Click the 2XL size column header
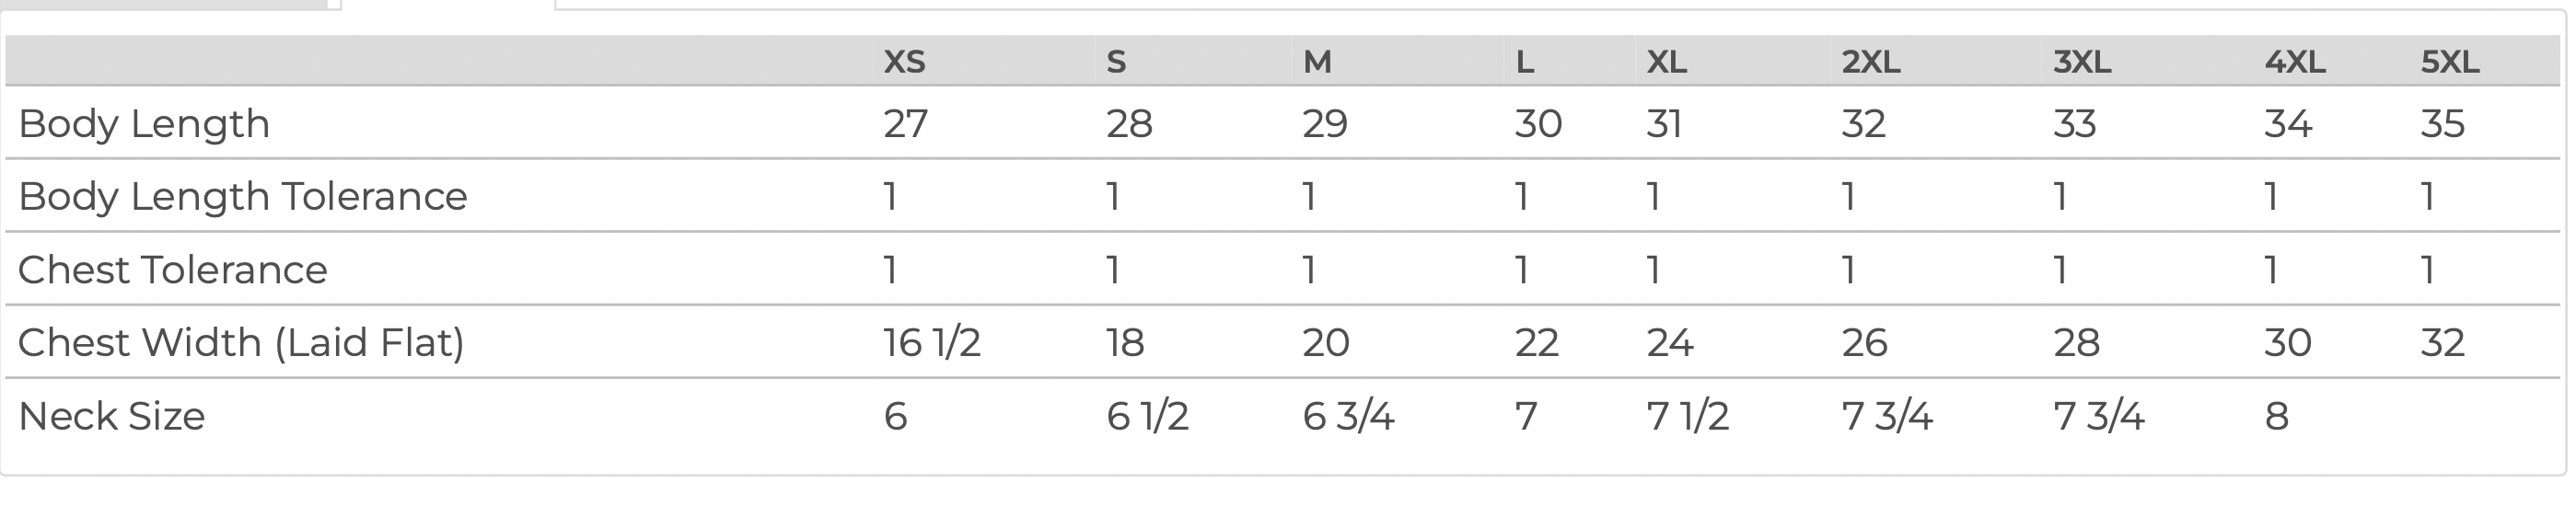 tap(1870, 62)
